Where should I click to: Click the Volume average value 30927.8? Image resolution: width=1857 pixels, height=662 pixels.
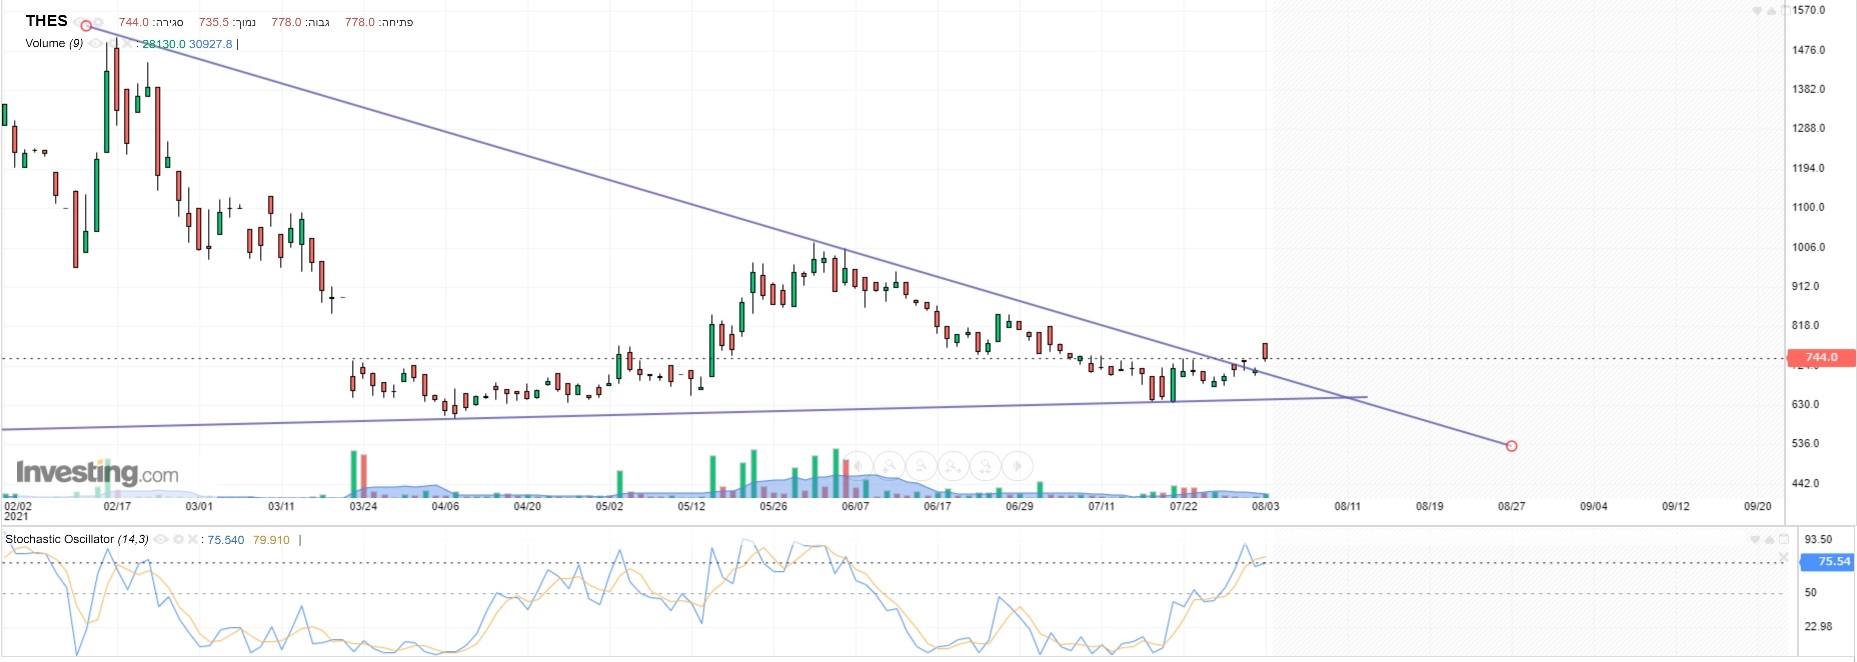211,44
